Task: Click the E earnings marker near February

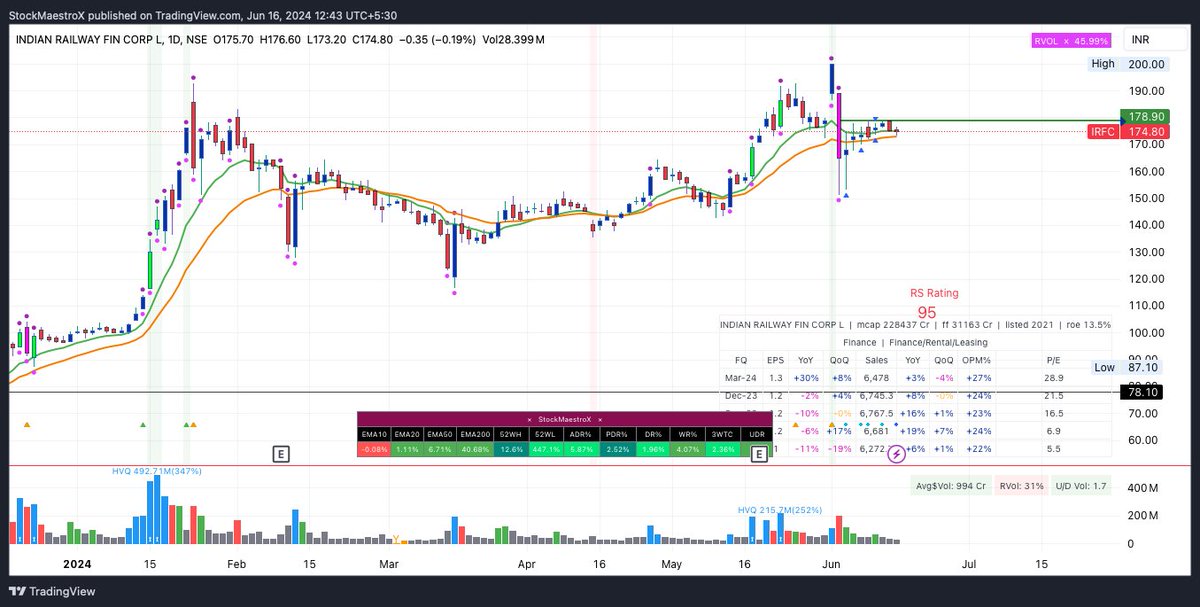Action: click(282, 454)
